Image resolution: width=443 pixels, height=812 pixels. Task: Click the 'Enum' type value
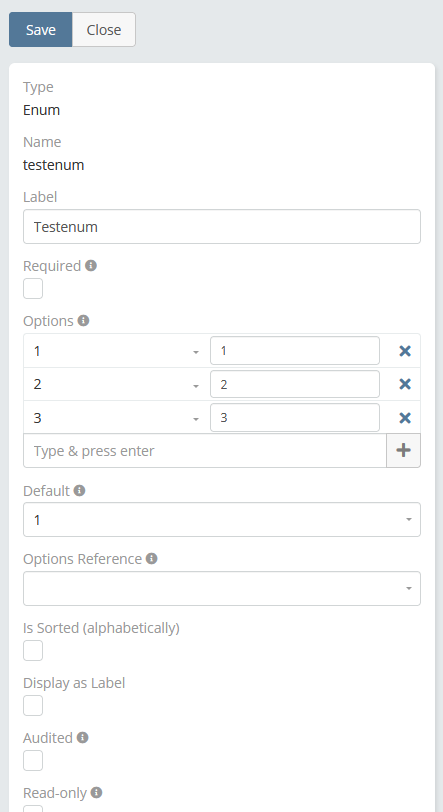(x=41, y=110)
